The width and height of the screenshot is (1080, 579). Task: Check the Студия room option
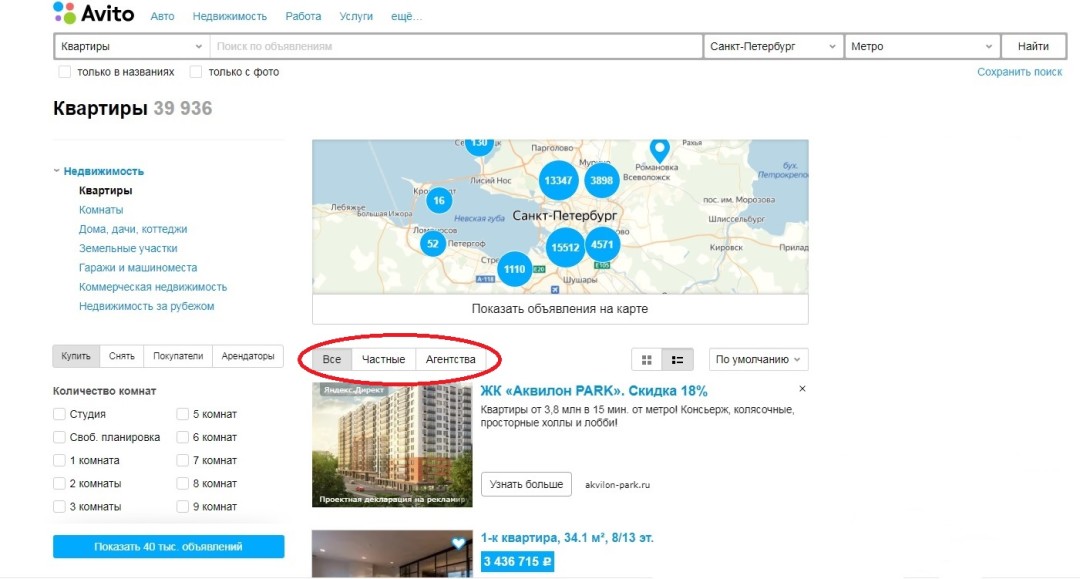pyautogui.click(x=60, y=414)
